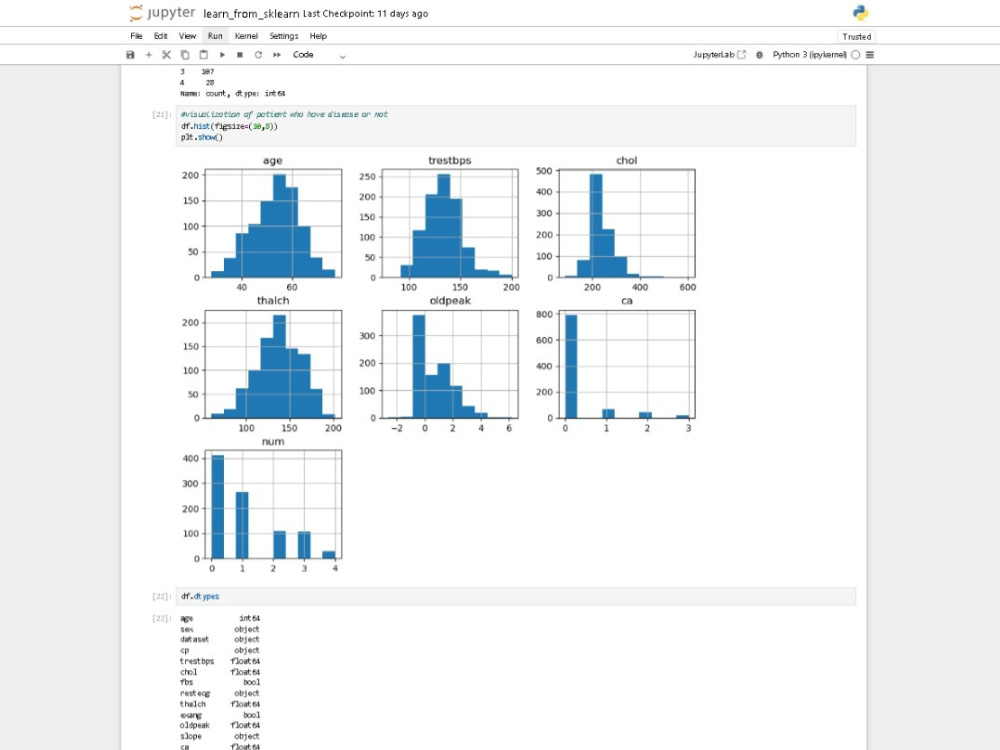Screen dimensions: 1000x750
Task: Restart the kernel with the circular arrow
Action: tap(258, 55)
